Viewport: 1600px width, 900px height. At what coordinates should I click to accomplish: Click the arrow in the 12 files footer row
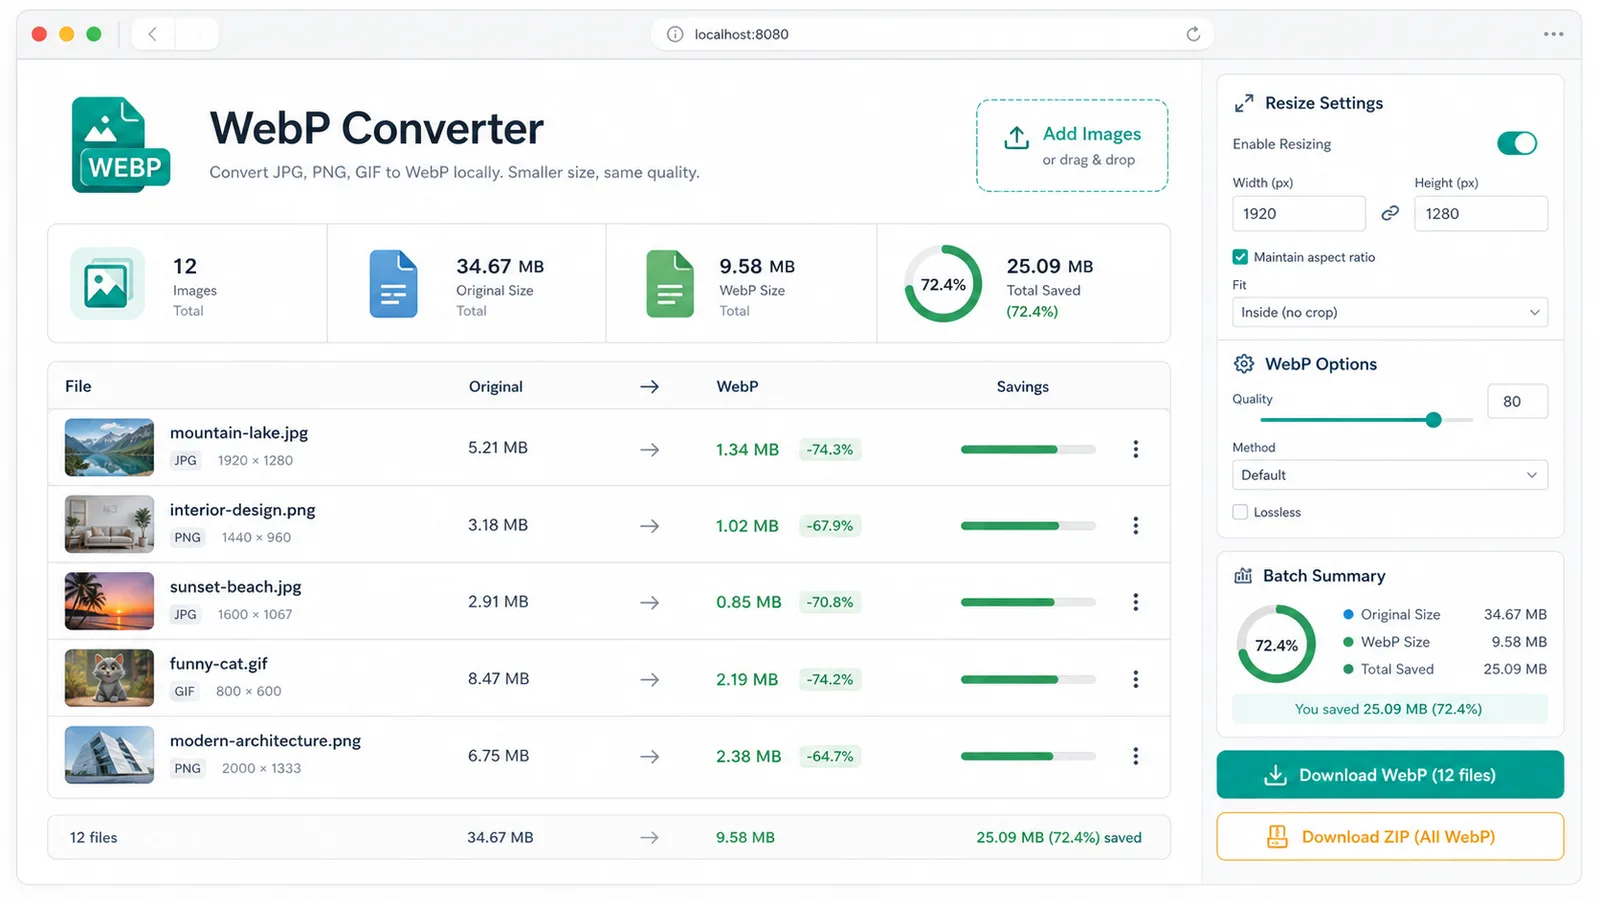pyautogui.click(x=650, y=838)
